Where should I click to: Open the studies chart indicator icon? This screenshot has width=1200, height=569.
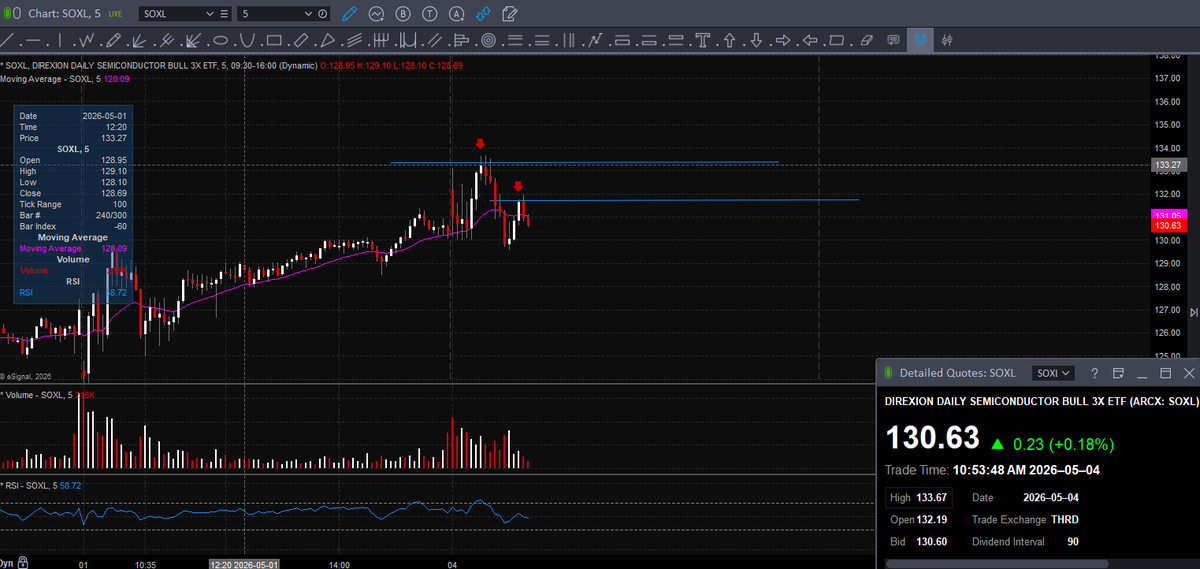[x=377, y=14]
